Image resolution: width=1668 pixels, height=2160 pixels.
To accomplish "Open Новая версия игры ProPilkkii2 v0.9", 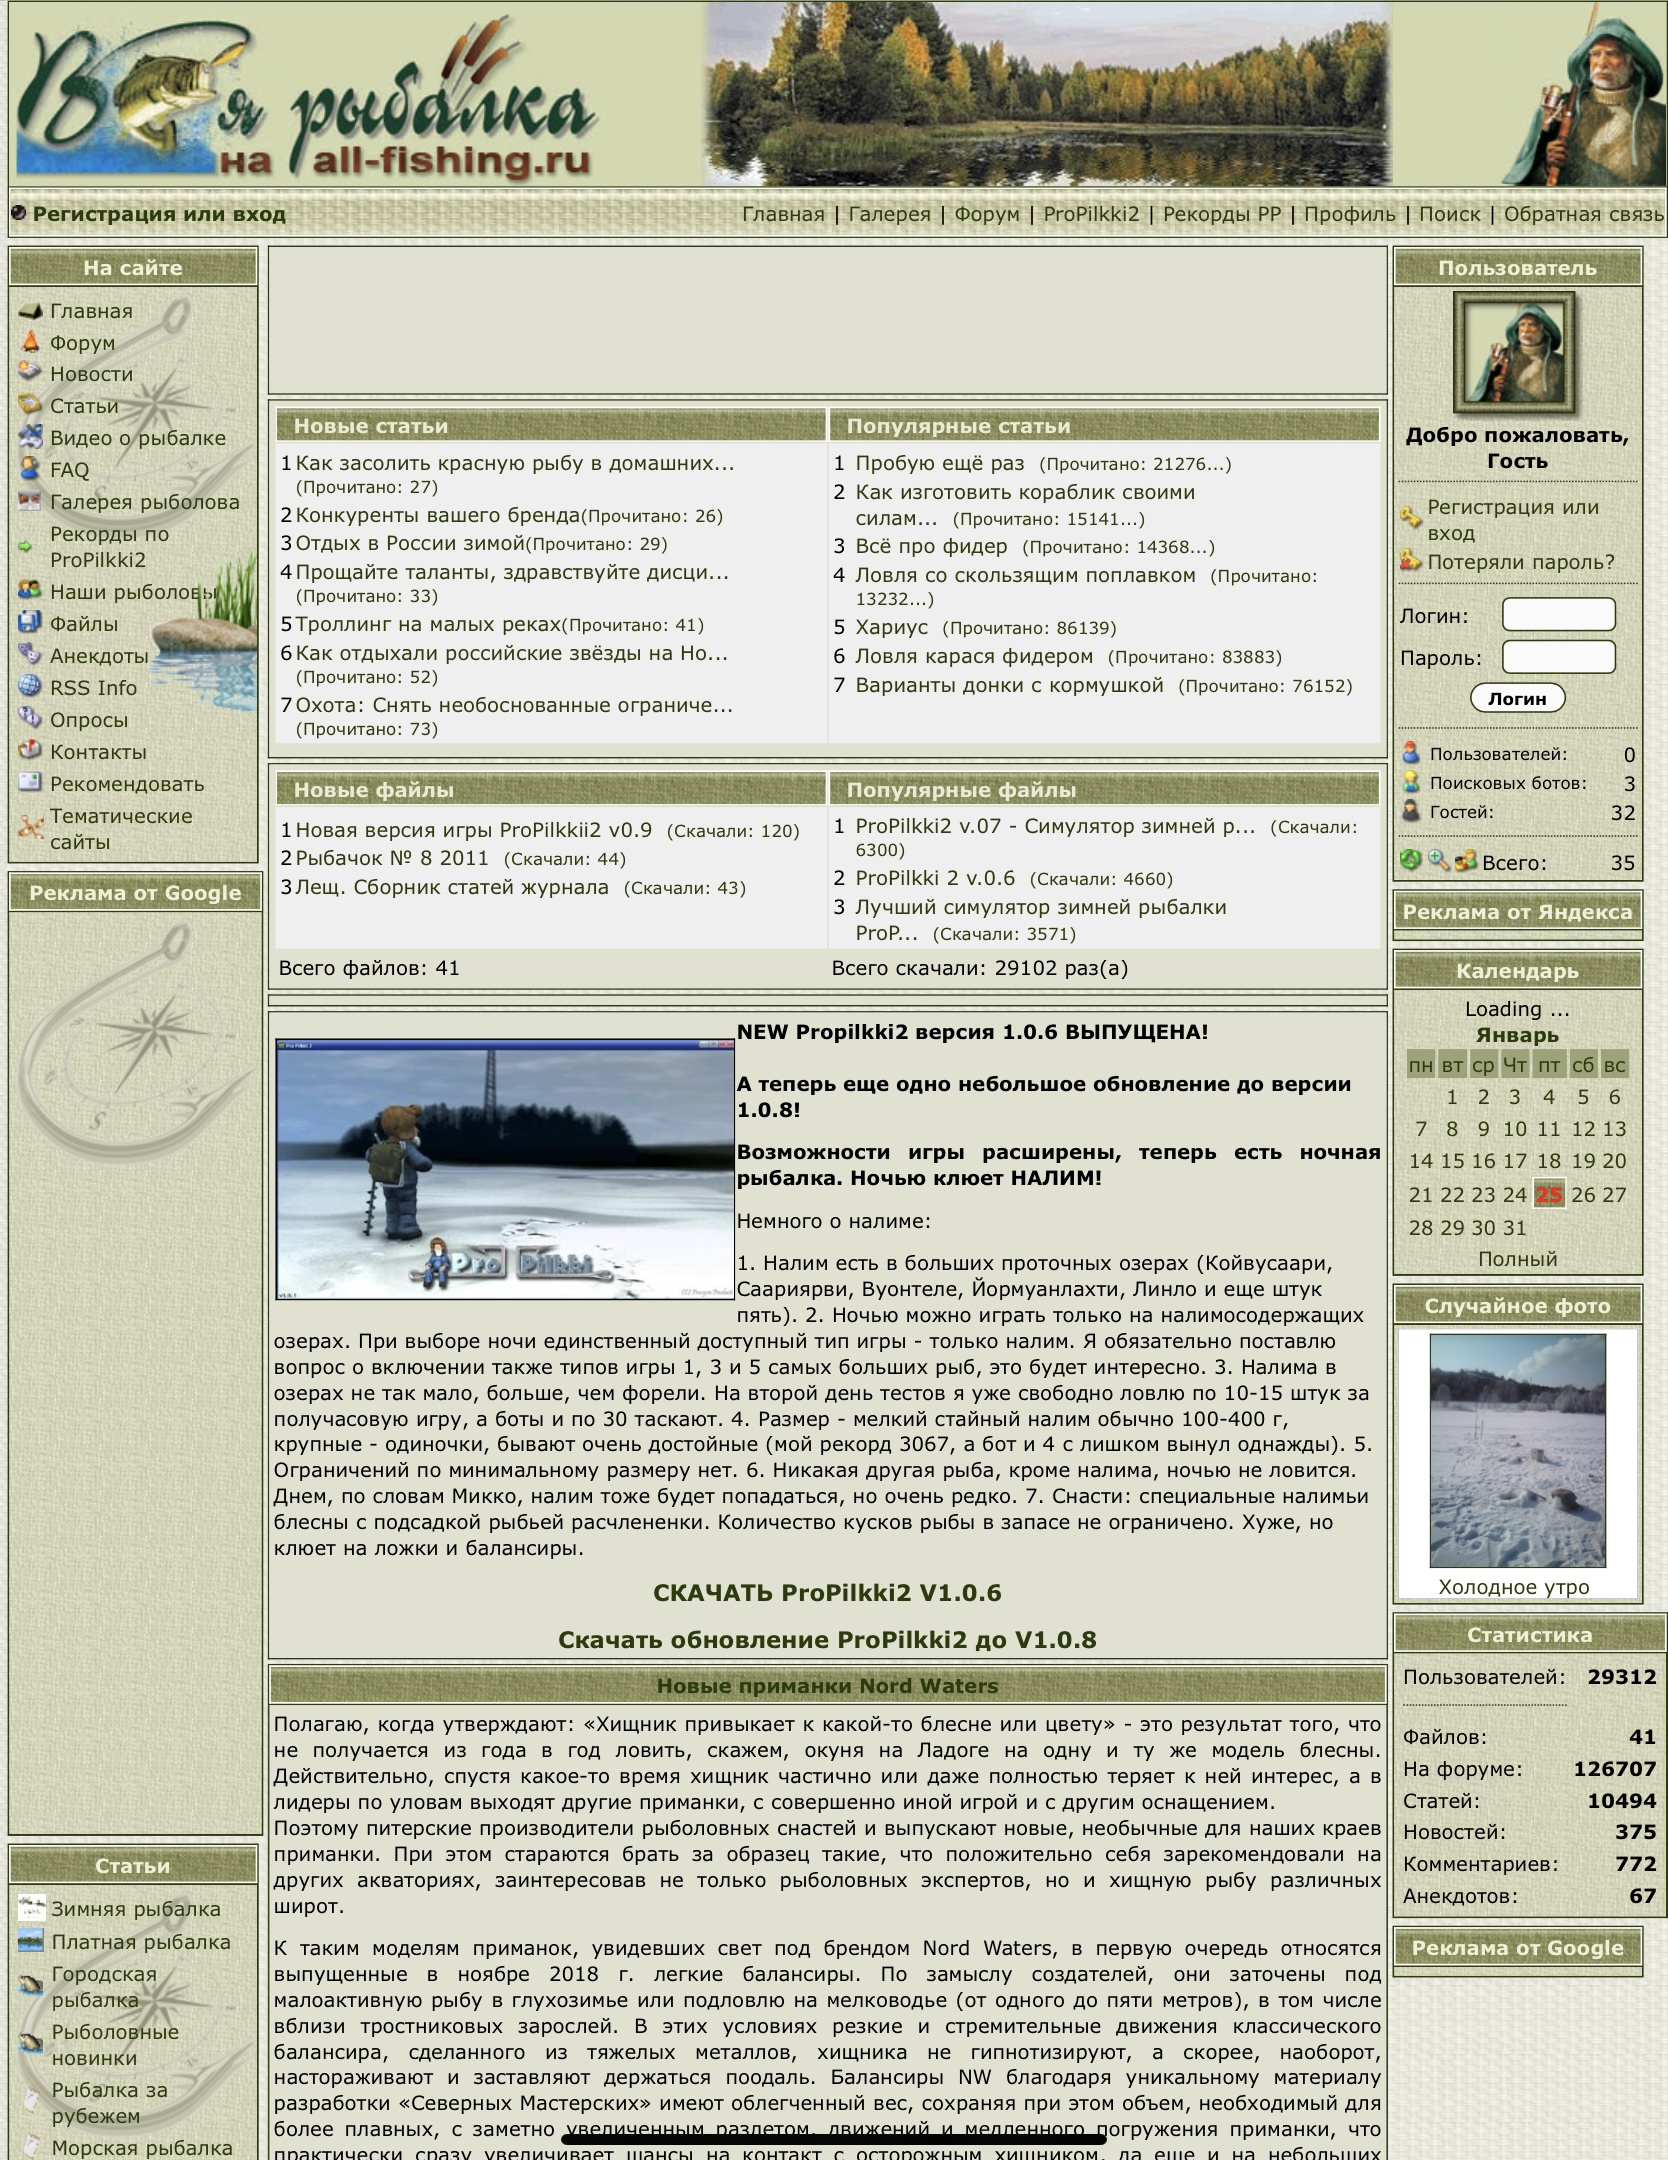I will (473, 830).
